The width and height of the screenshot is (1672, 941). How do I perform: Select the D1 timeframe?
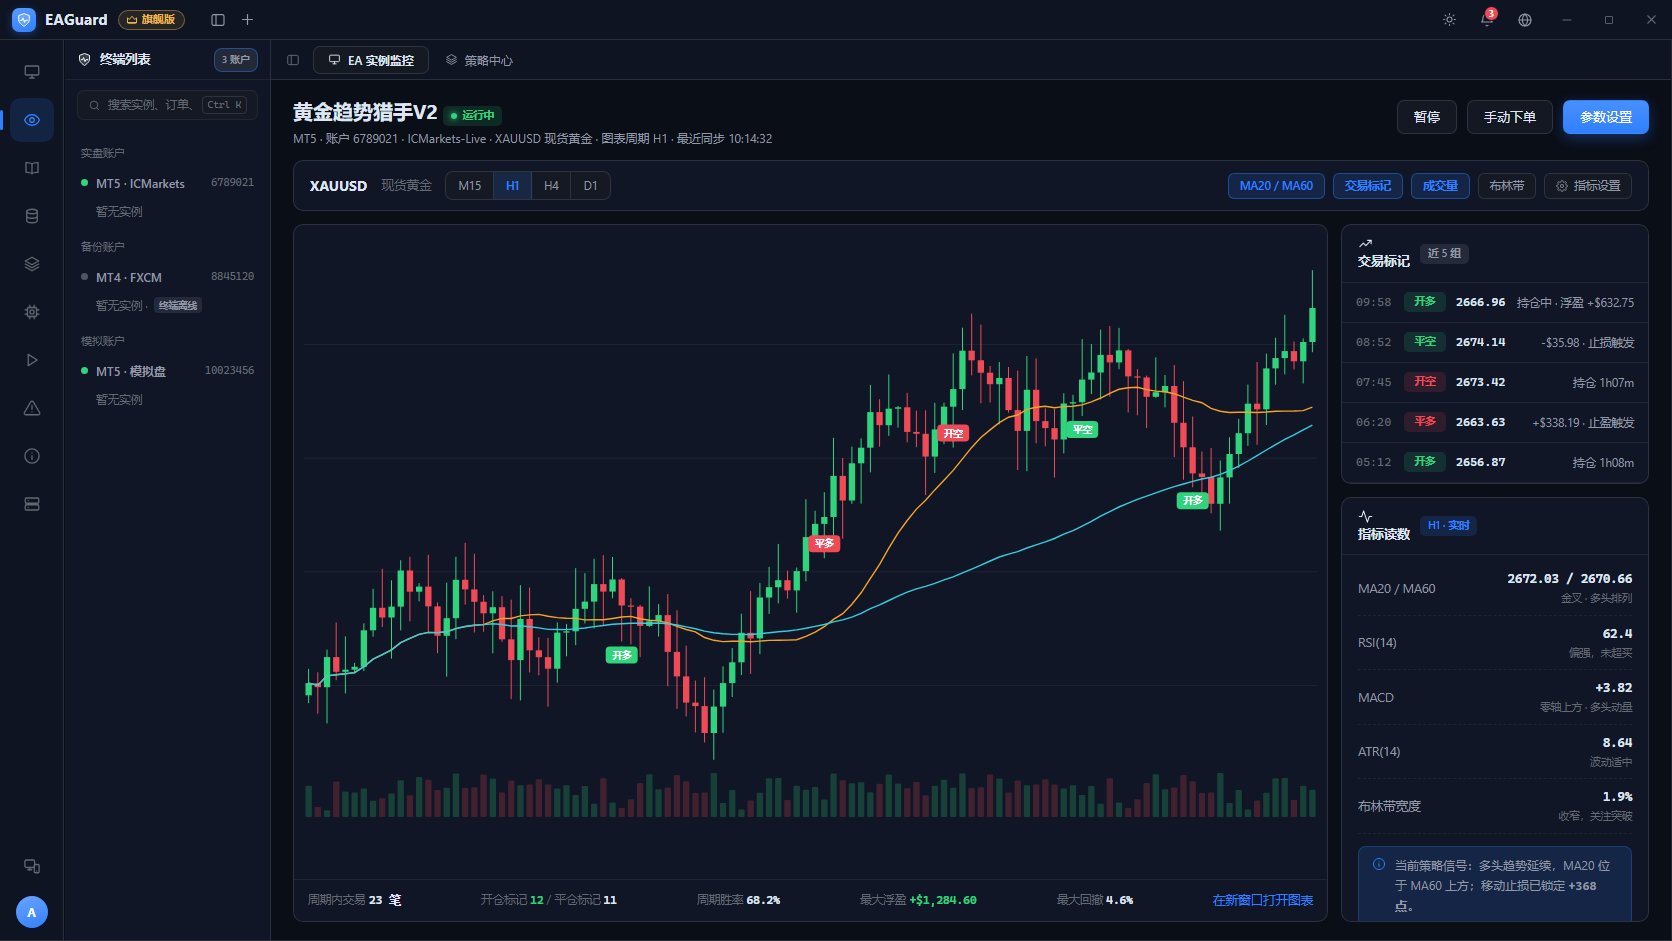click(590, 186)
